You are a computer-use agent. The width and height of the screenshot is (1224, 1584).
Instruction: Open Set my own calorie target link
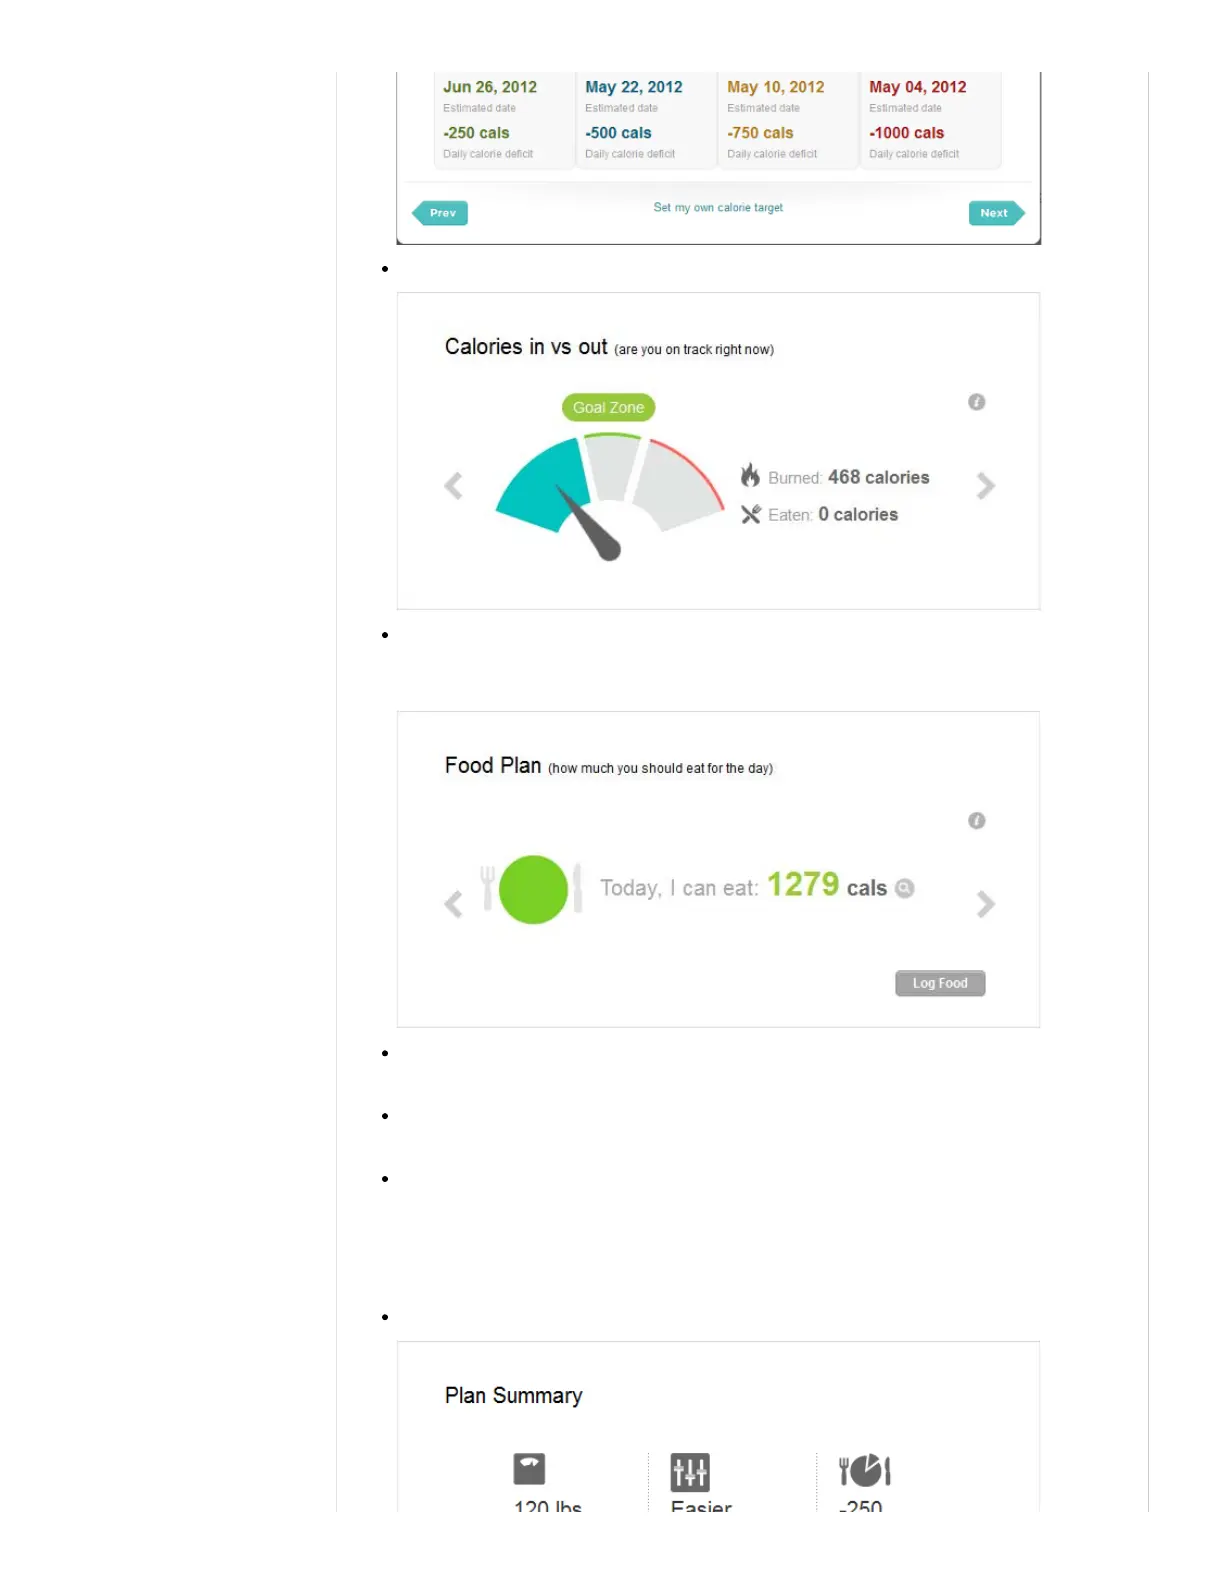pyautogui.click(x=718, y=208)
